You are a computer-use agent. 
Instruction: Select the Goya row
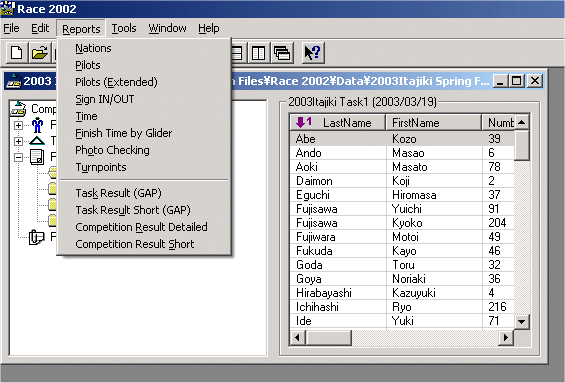[x=402, y=279]
